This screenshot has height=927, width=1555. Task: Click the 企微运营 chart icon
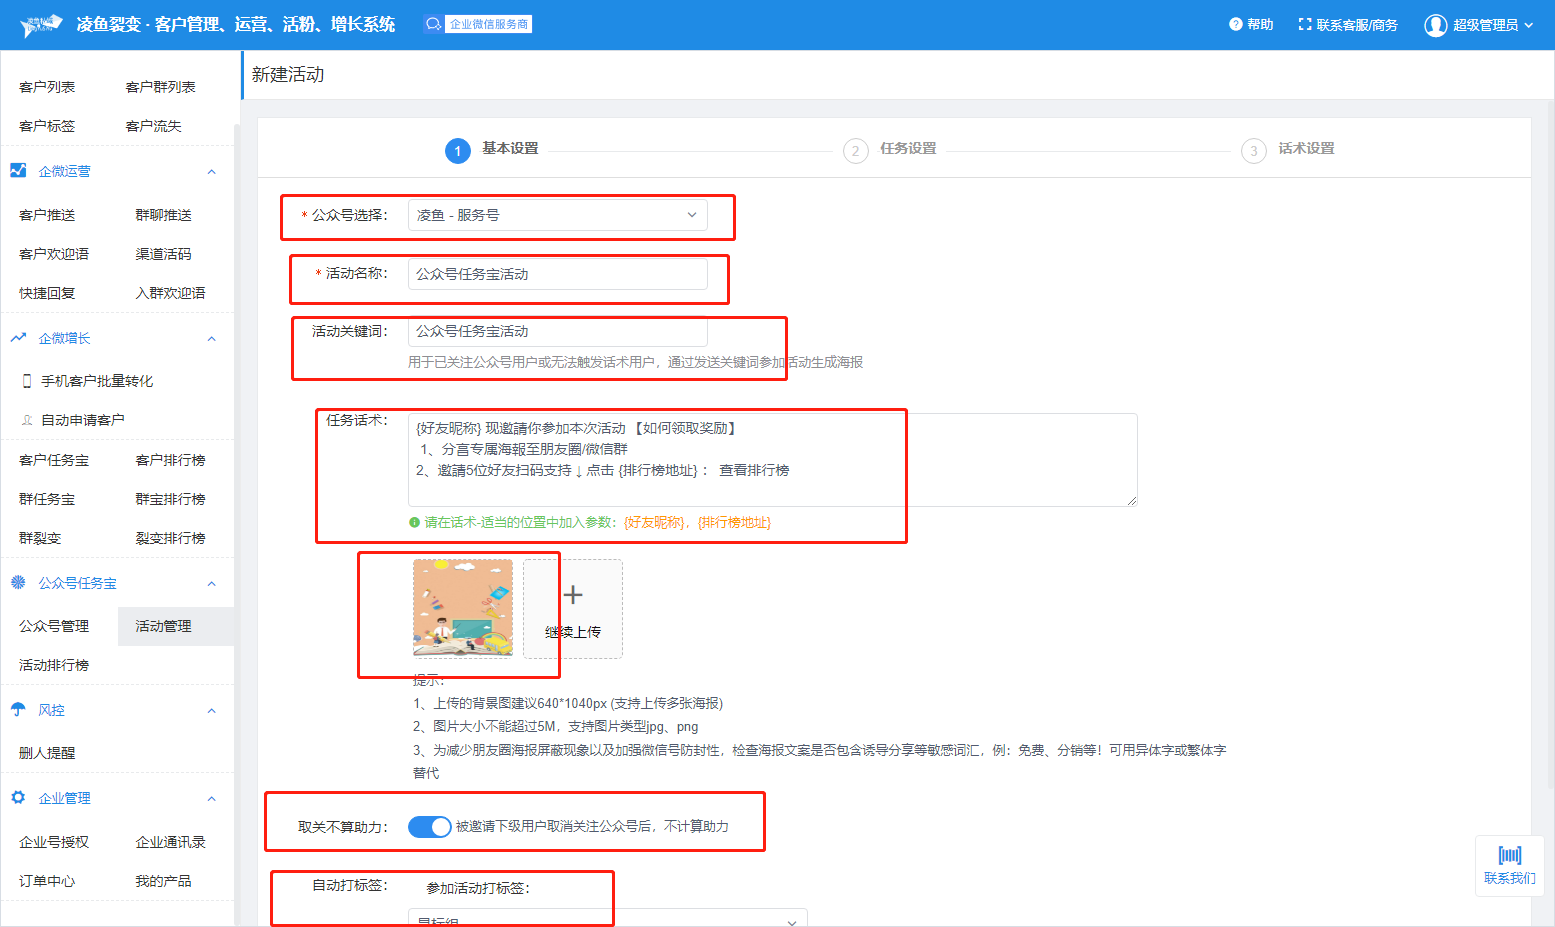(18, 171)
